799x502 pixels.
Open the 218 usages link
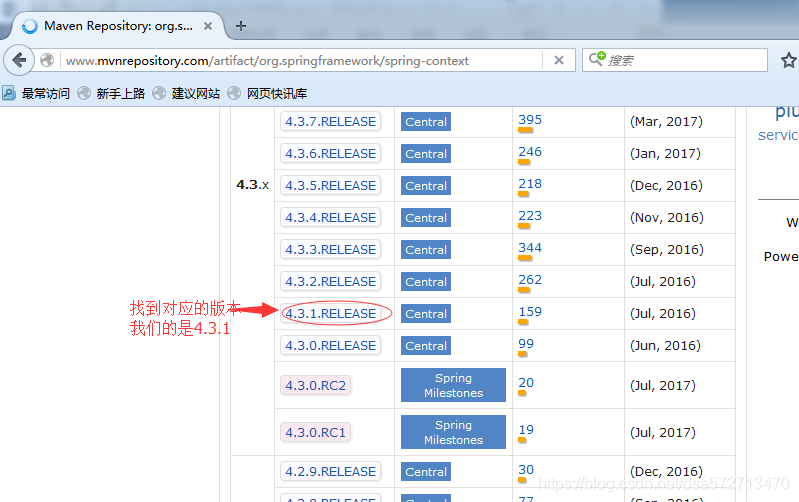tap(530, 184)
